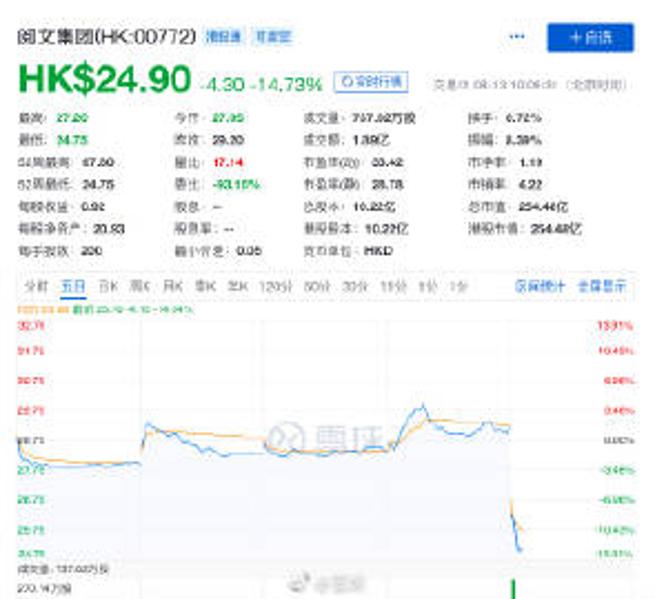
Task: Click the 港股通 tag next to stock name
Action: (219, 37)
